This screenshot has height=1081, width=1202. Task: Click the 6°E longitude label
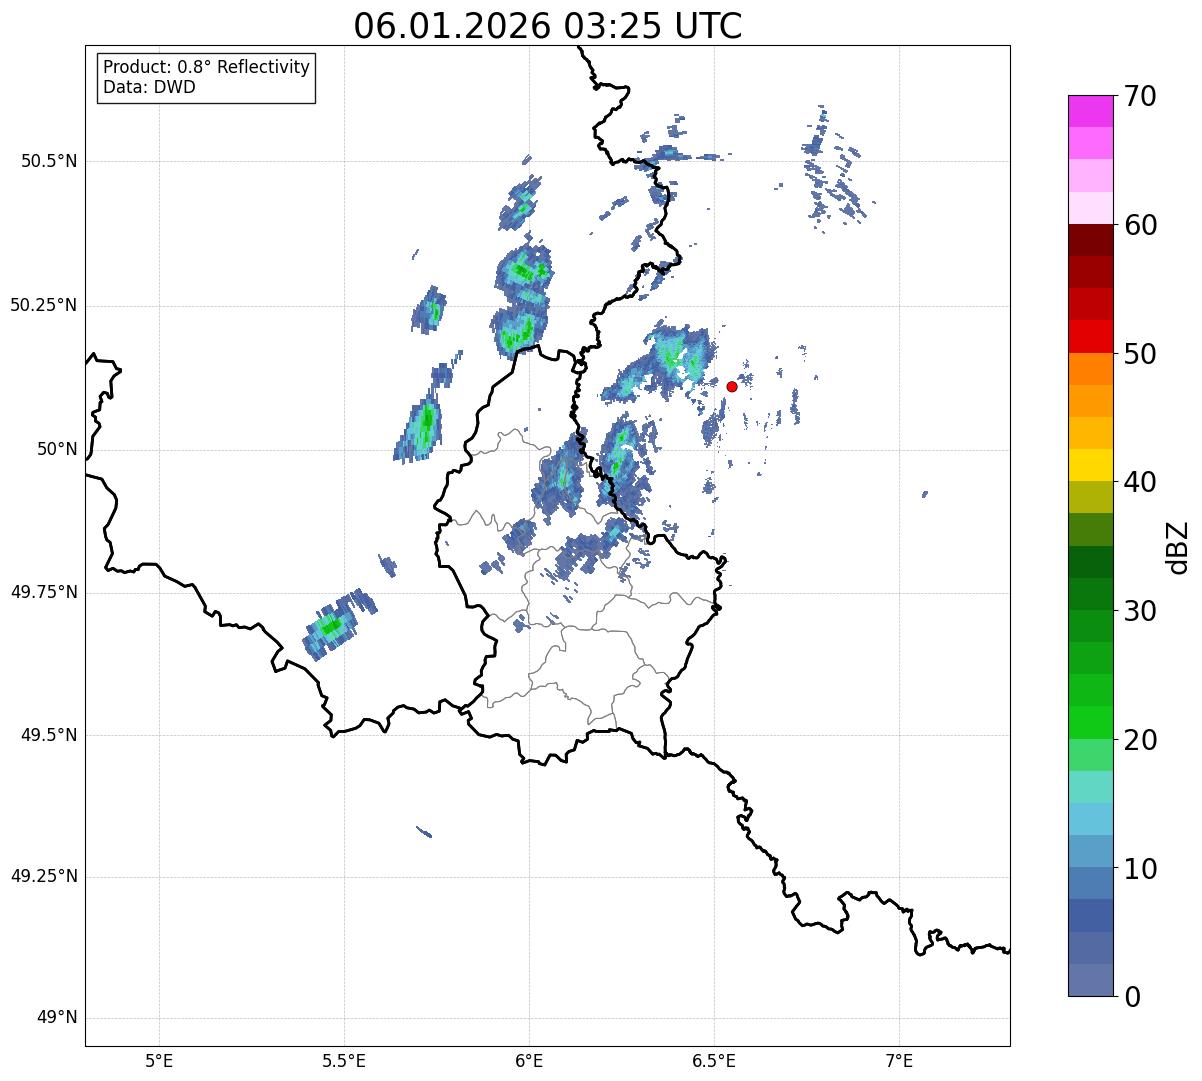(x=530, y=1061)
